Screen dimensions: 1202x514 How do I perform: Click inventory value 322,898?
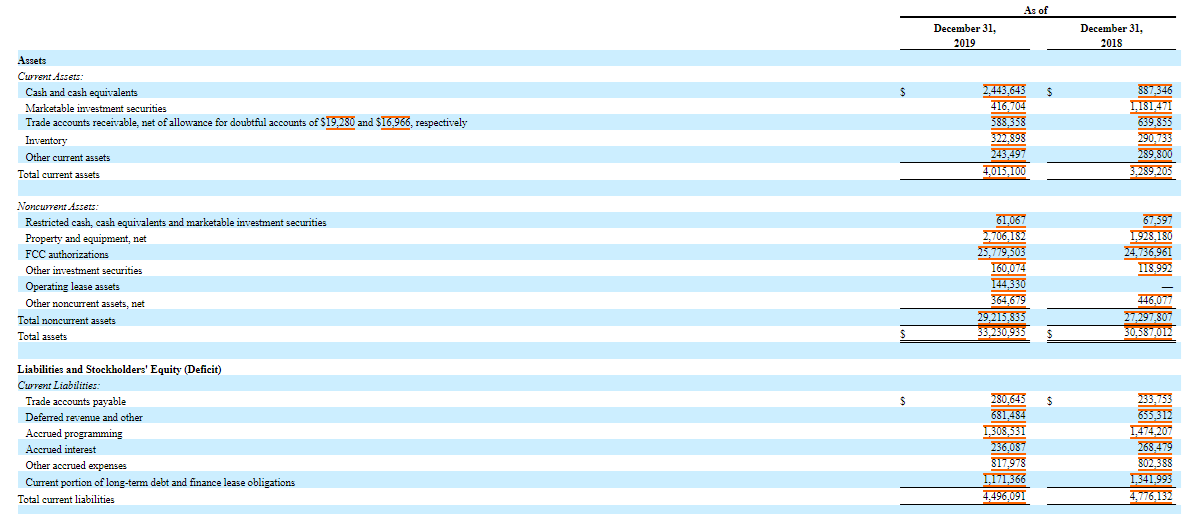click(1008, 139)
